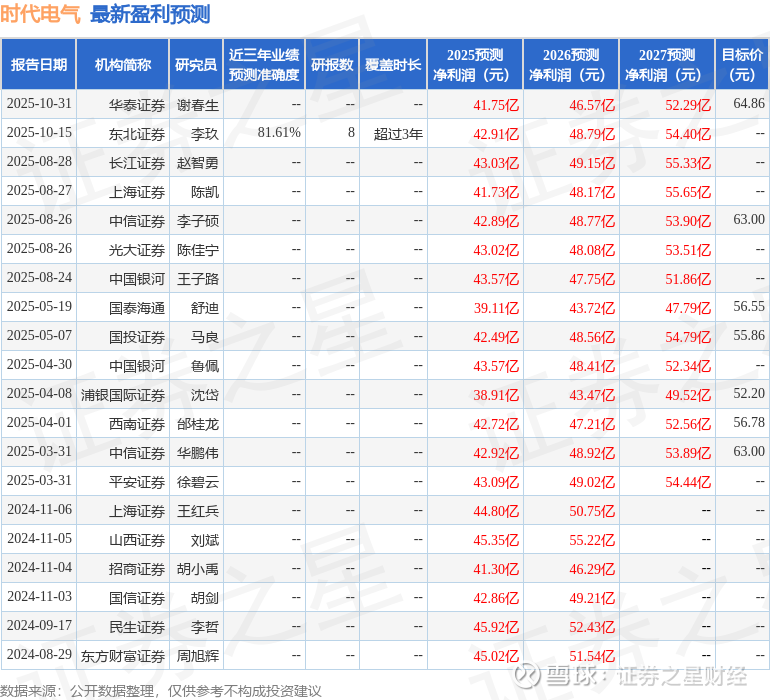
Task: Select the 近三年业绩预测准确度 header
Action: coord(264,64)
